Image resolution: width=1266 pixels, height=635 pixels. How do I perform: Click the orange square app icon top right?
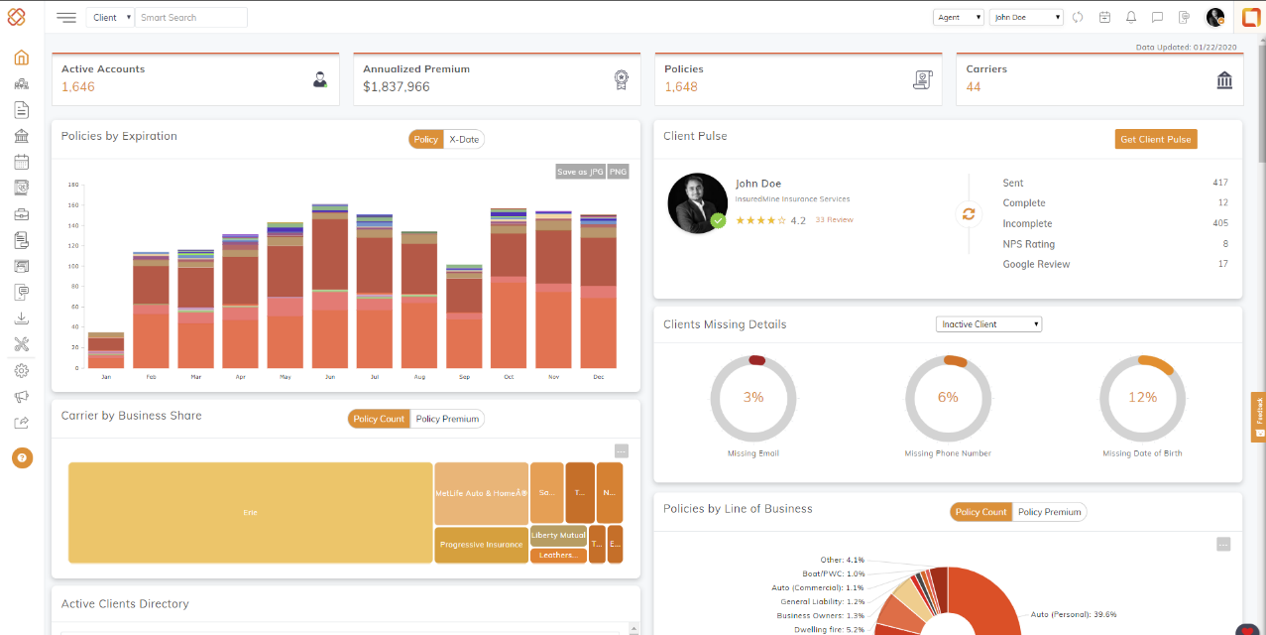(x=1251, y=17)
